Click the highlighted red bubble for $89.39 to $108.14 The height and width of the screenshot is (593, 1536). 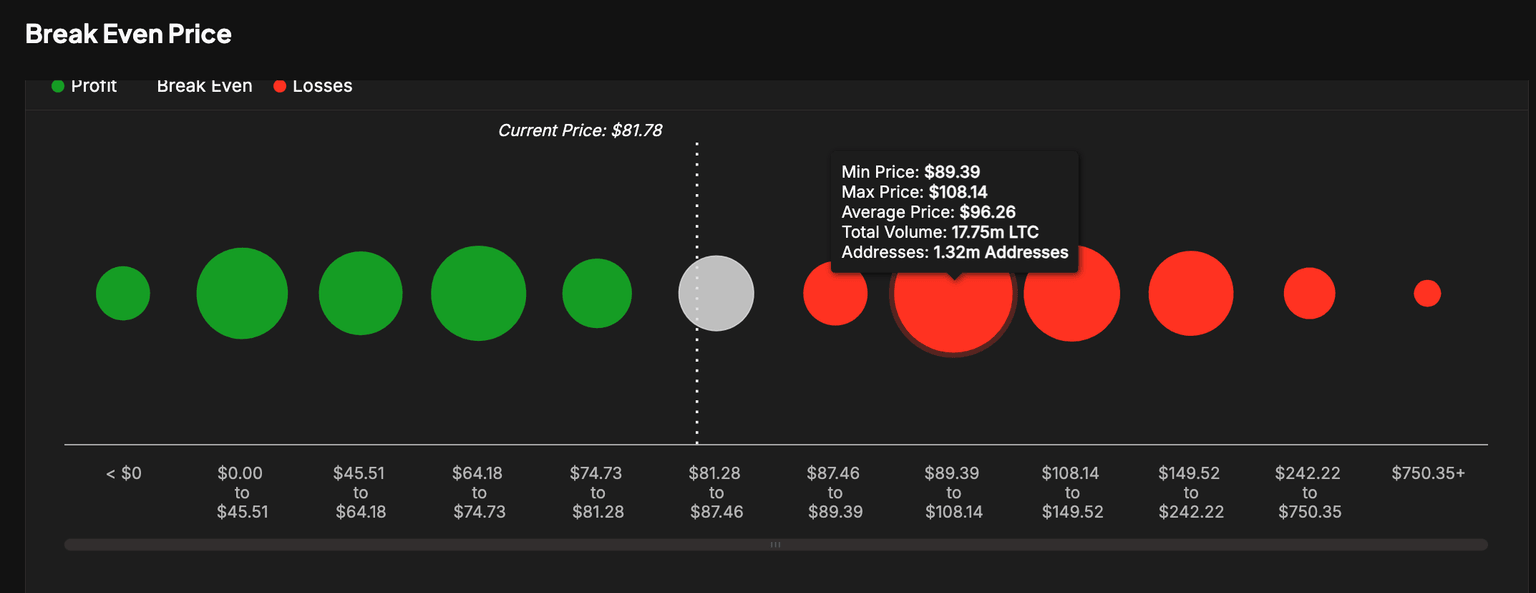(953, 292)
